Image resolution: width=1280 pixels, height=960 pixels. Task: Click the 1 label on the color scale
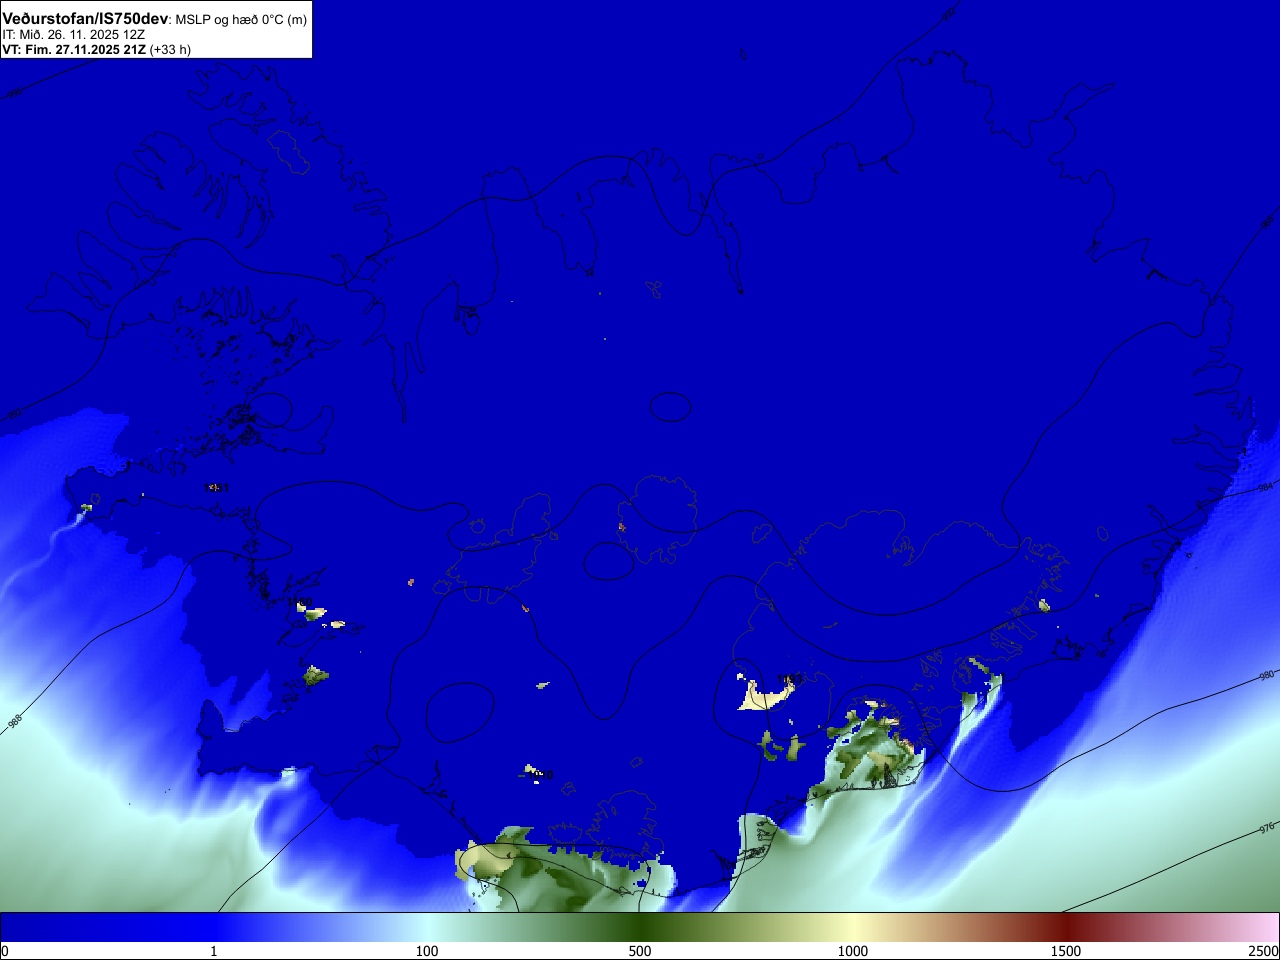tap(213, 951)
